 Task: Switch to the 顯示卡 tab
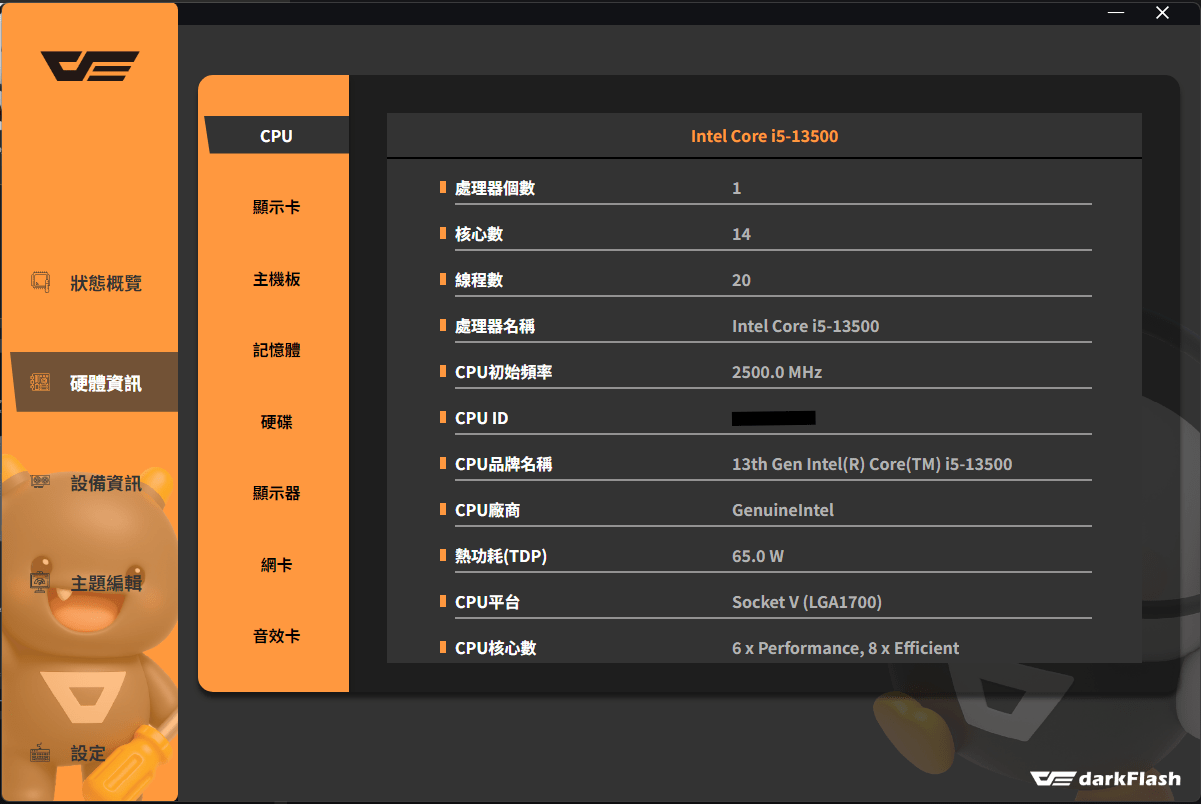[276, 207]
